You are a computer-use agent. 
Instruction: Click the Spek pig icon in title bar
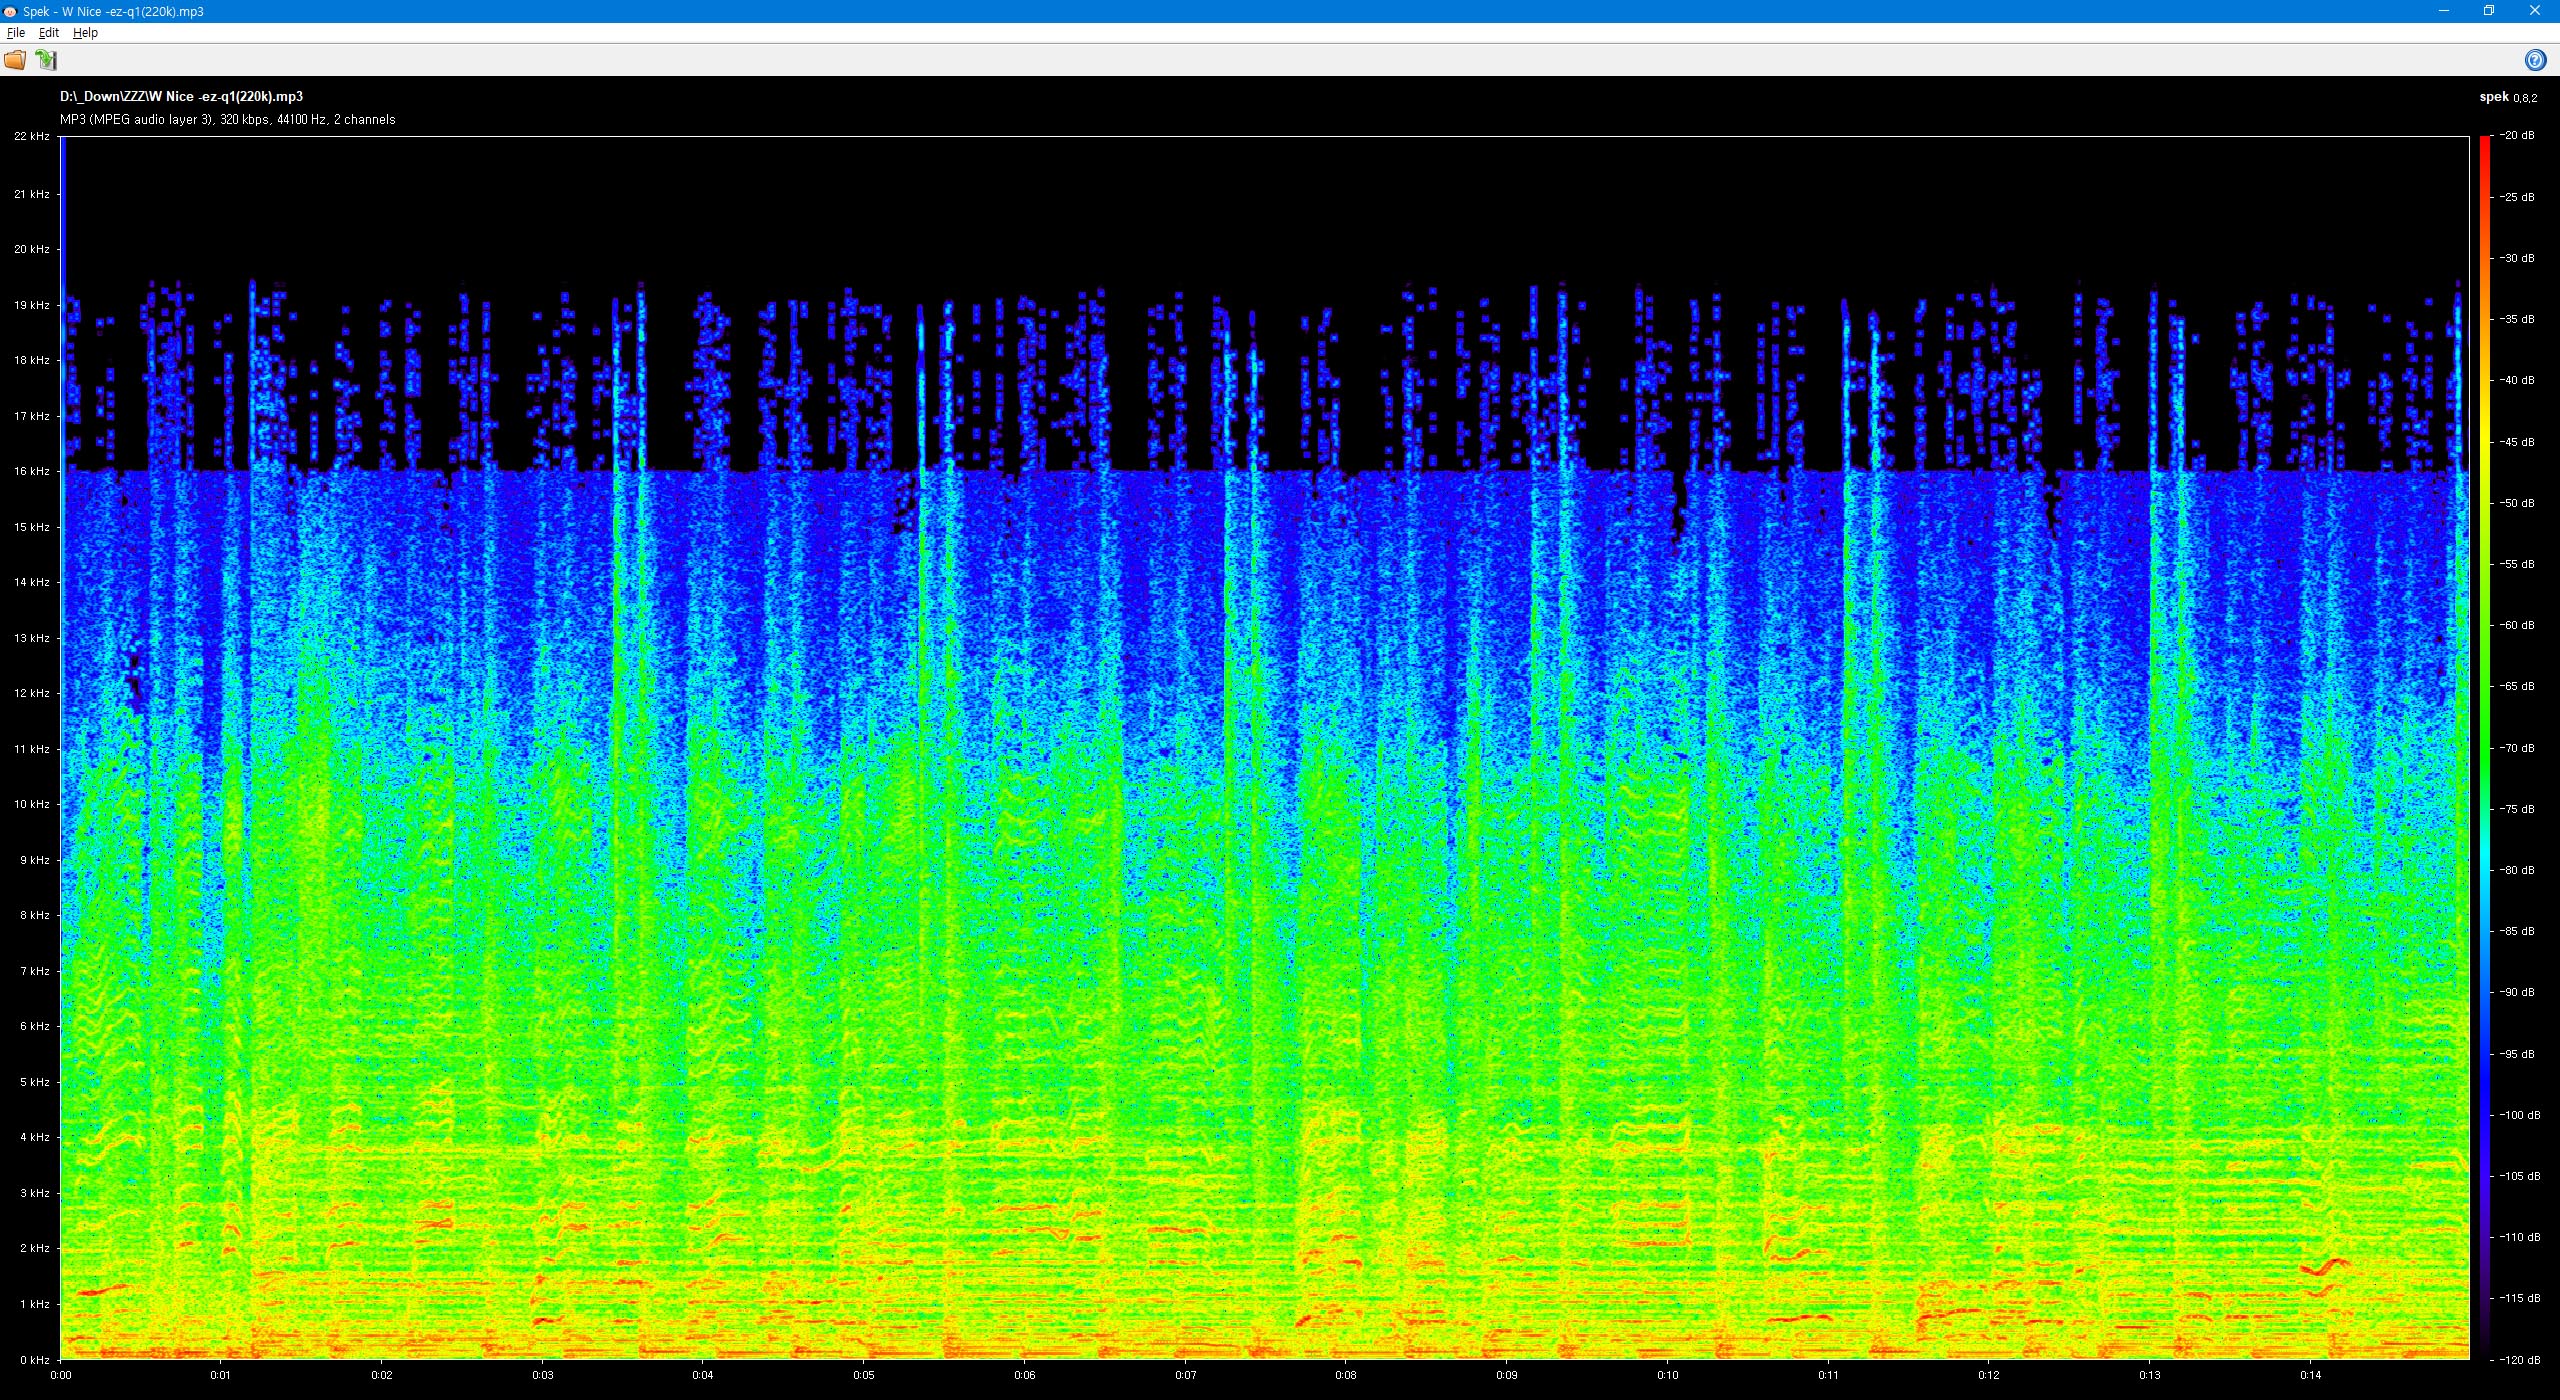coord(10,11)
